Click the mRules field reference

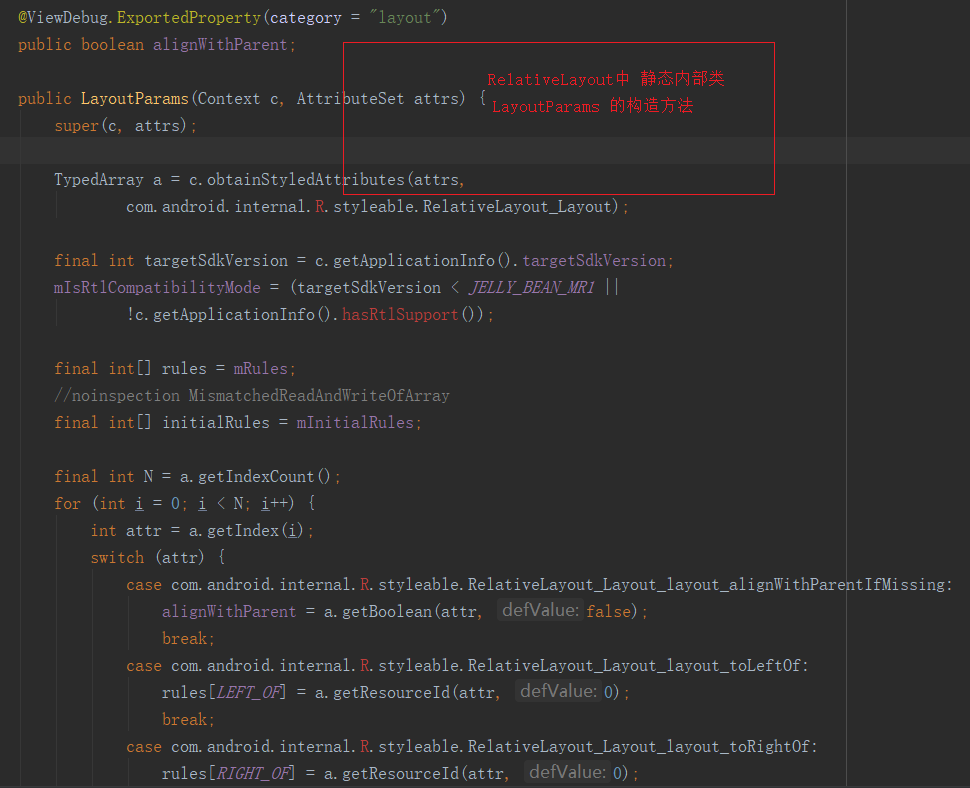260,369
